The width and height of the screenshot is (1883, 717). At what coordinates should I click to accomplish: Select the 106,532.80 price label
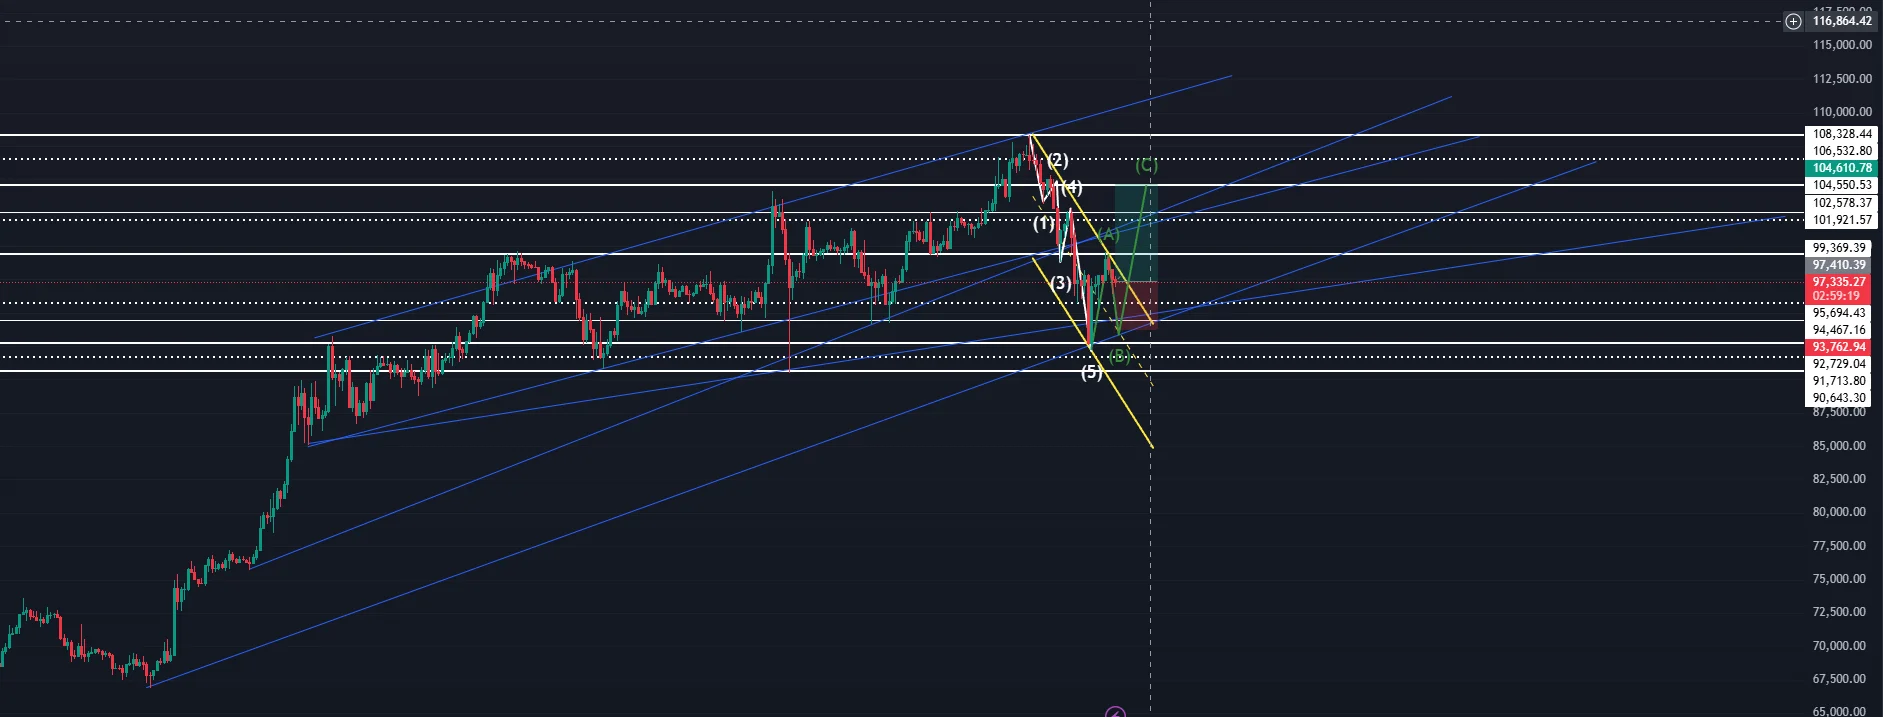(x=1842, y=151)
